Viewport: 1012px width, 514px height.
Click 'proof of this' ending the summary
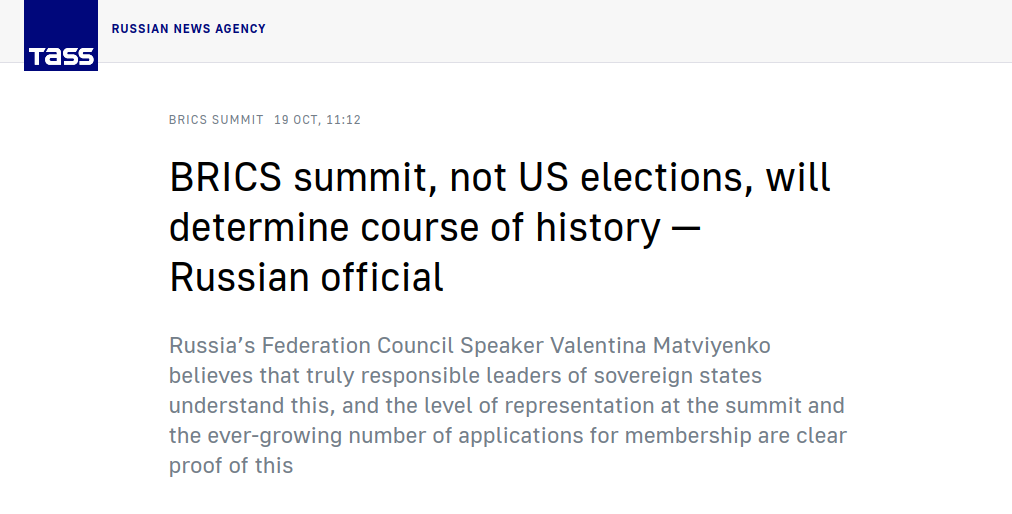(231, 466)
